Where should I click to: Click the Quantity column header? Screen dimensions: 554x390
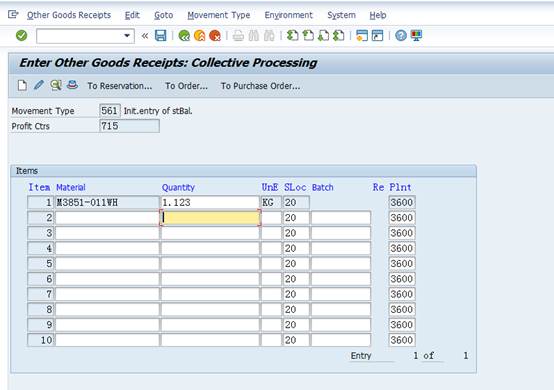coord(178,187)
